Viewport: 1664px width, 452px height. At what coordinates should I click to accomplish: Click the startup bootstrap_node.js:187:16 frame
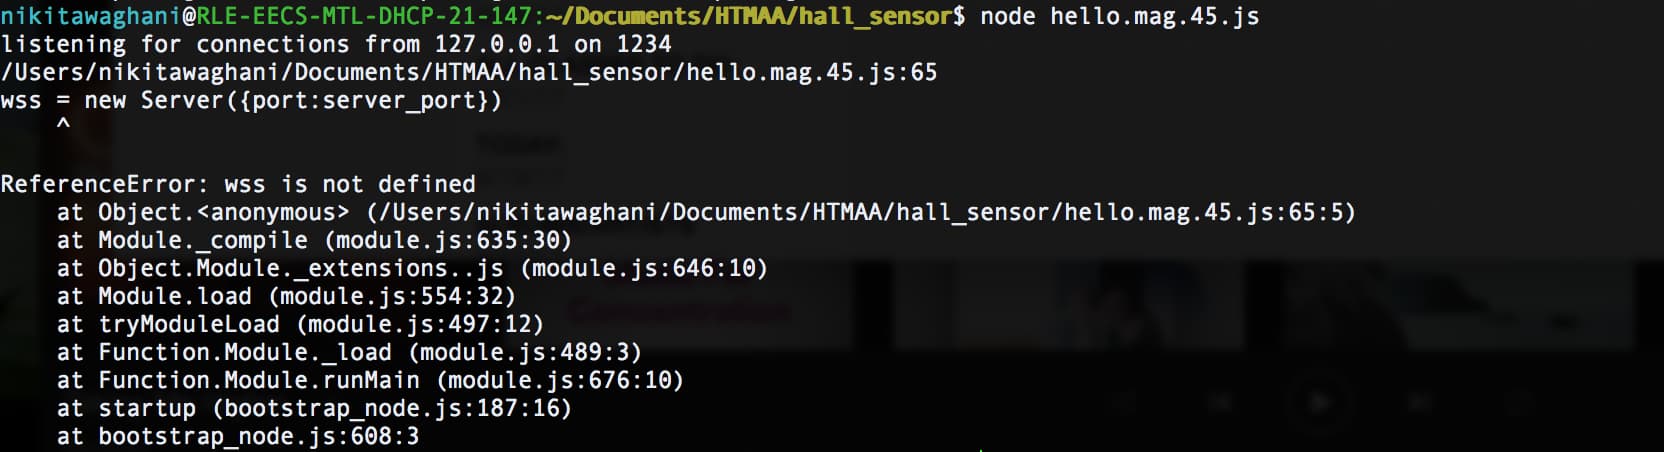pyautogui.click(x=314, y=409)
